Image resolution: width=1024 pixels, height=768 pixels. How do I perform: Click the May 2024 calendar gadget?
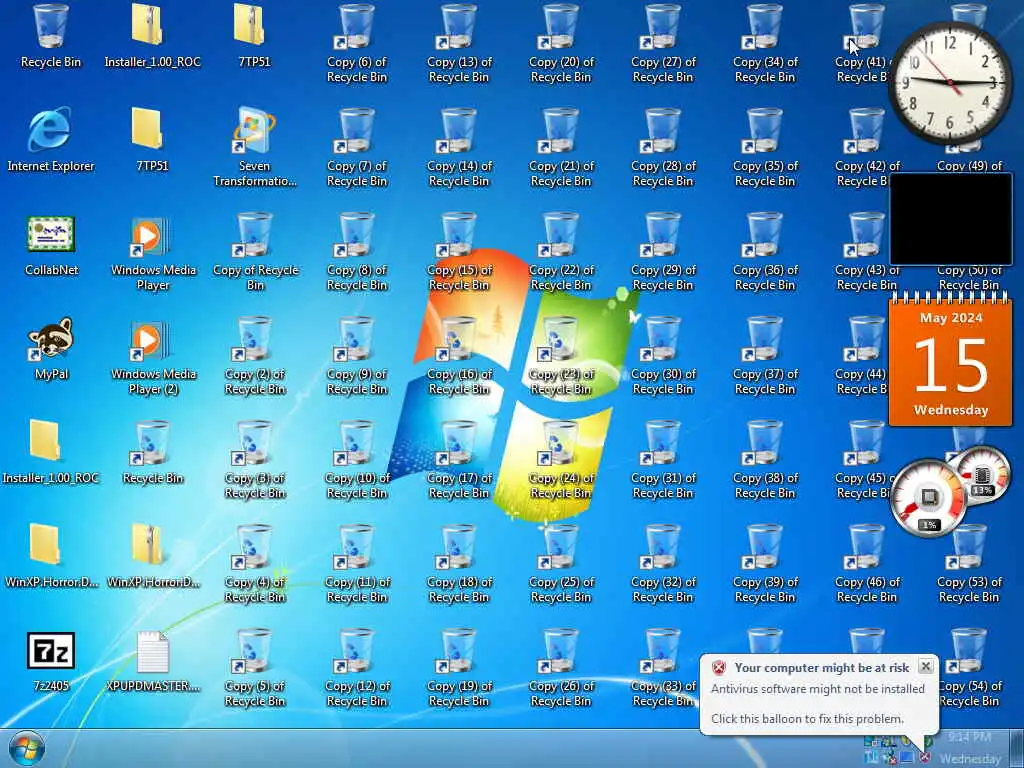click(950, 360)
